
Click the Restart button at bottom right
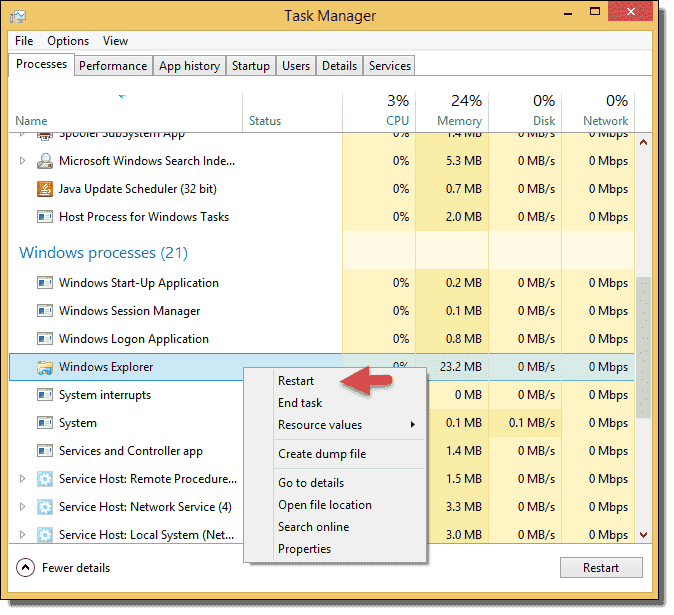601,568
